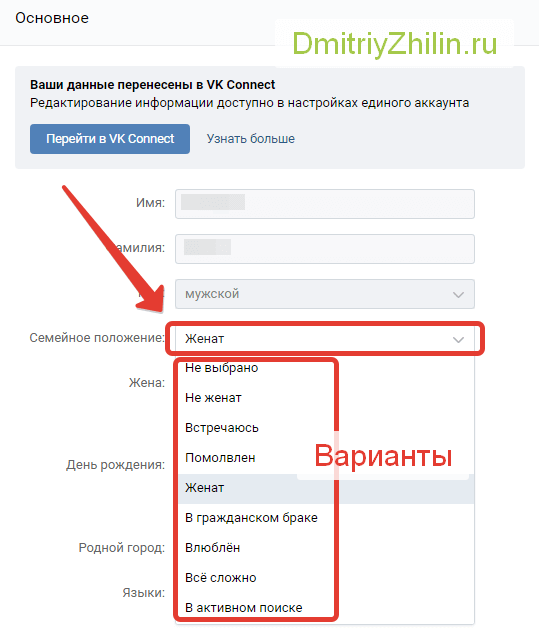Click into the Фамилия input field
539x629 pixels.
[x=325, y=249]
